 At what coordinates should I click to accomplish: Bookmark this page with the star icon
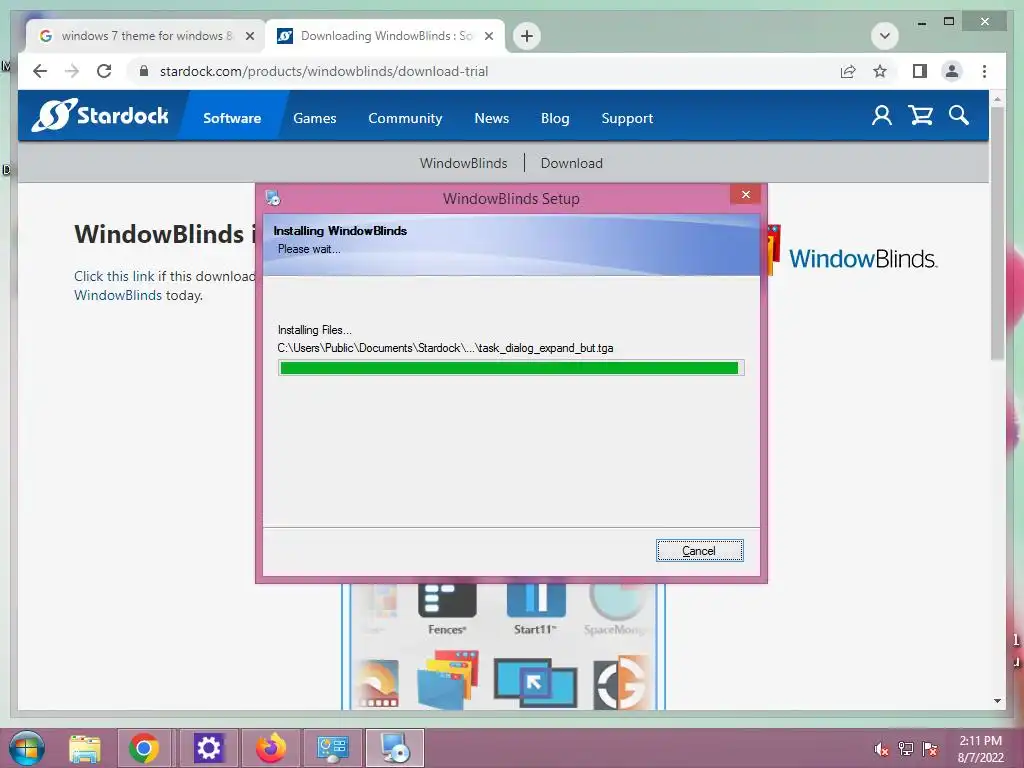[x=880, y=71]
